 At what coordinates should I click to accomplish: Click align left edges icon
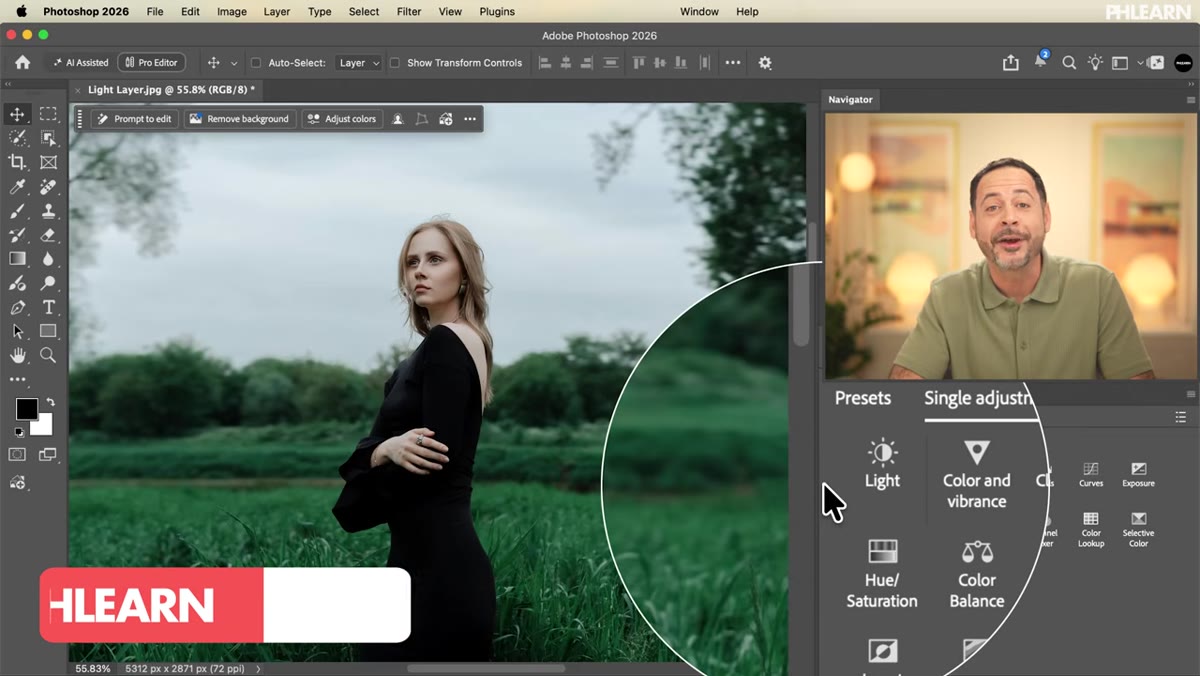tap(545, 62)
